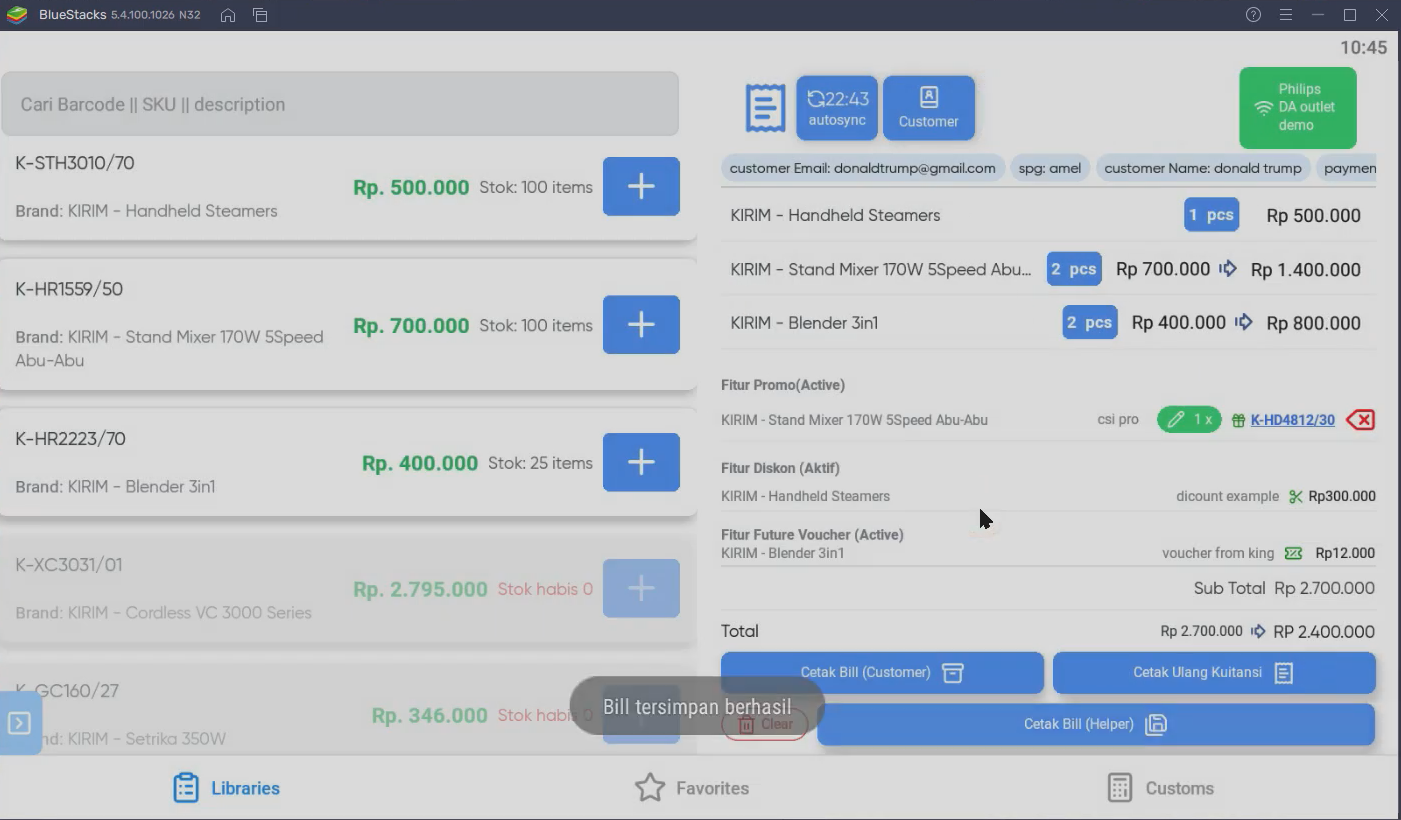Clear the cart with the Clear button

point(765,724)
